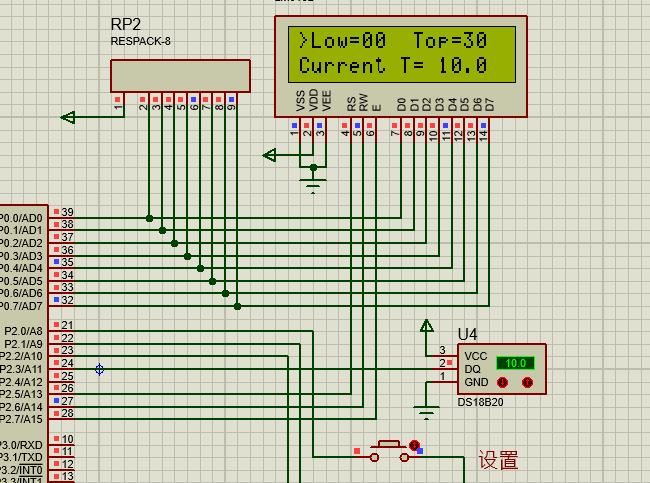Image resolution: width=650 pixels, height=483 pixels.
Task: Click the P2.3/A11 pin label
Action: (x=21, y=369)
